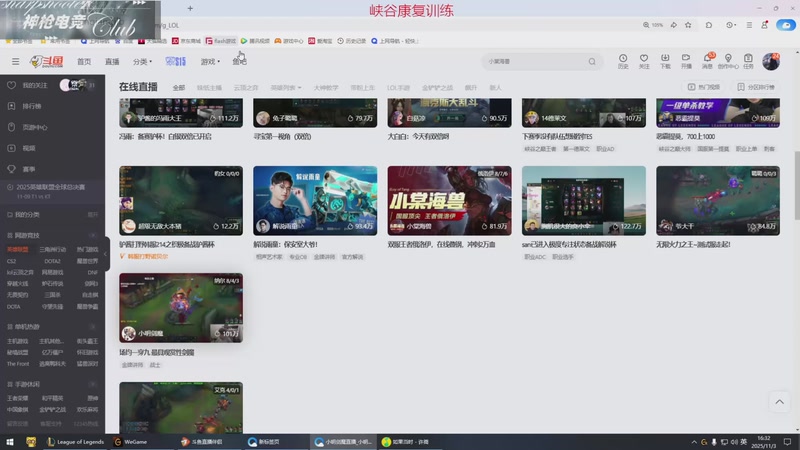Click the 韩服打野诺贝尔 orange tag link
The image size is (800, 450).
[x=143, y=256]
